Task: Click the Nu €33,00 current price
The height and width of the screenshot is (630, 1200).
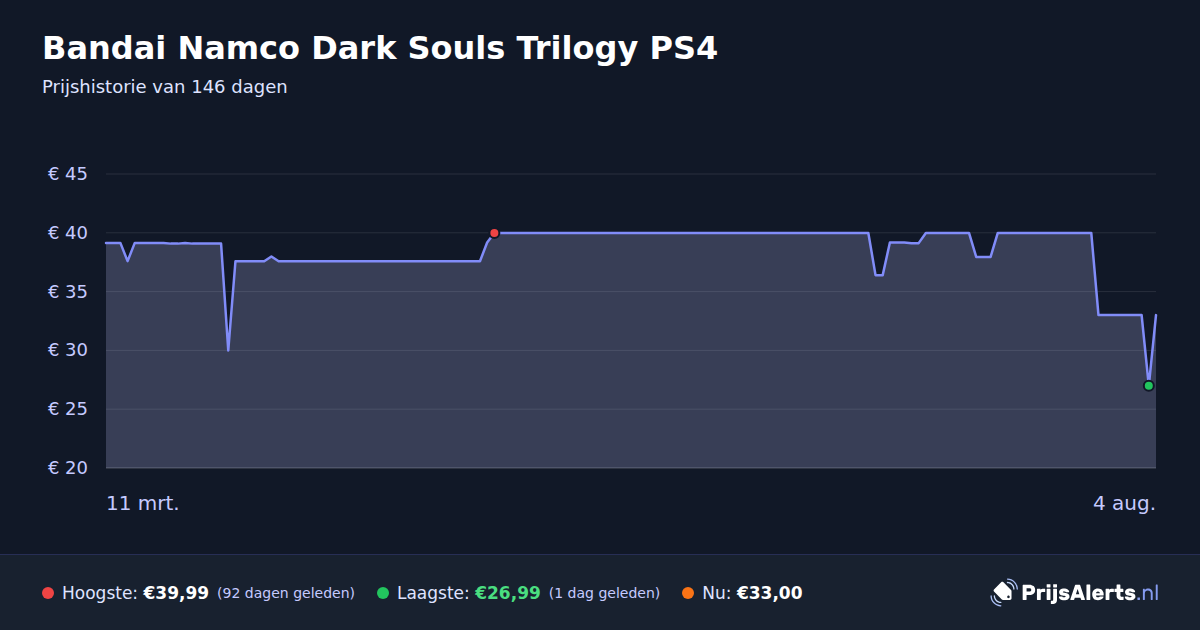Action: (769, 593)
